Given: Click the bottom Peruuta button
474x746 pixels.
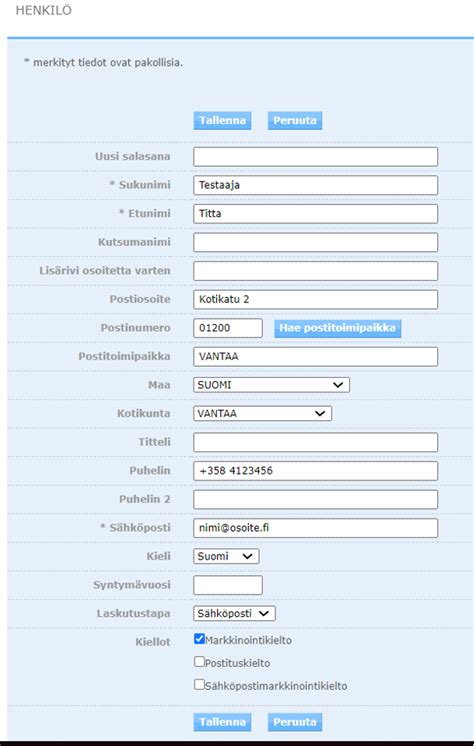Looking at the screenshot, I should [x=295, y=722].
